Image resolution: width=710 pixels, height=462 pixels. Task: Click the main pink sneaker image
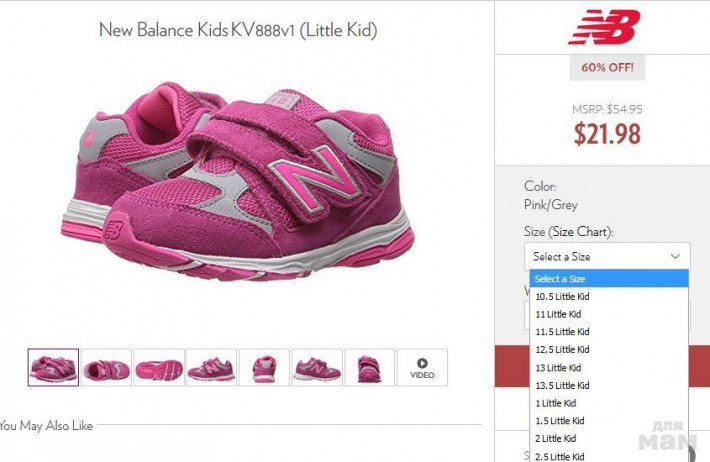[x=240, y=180]
